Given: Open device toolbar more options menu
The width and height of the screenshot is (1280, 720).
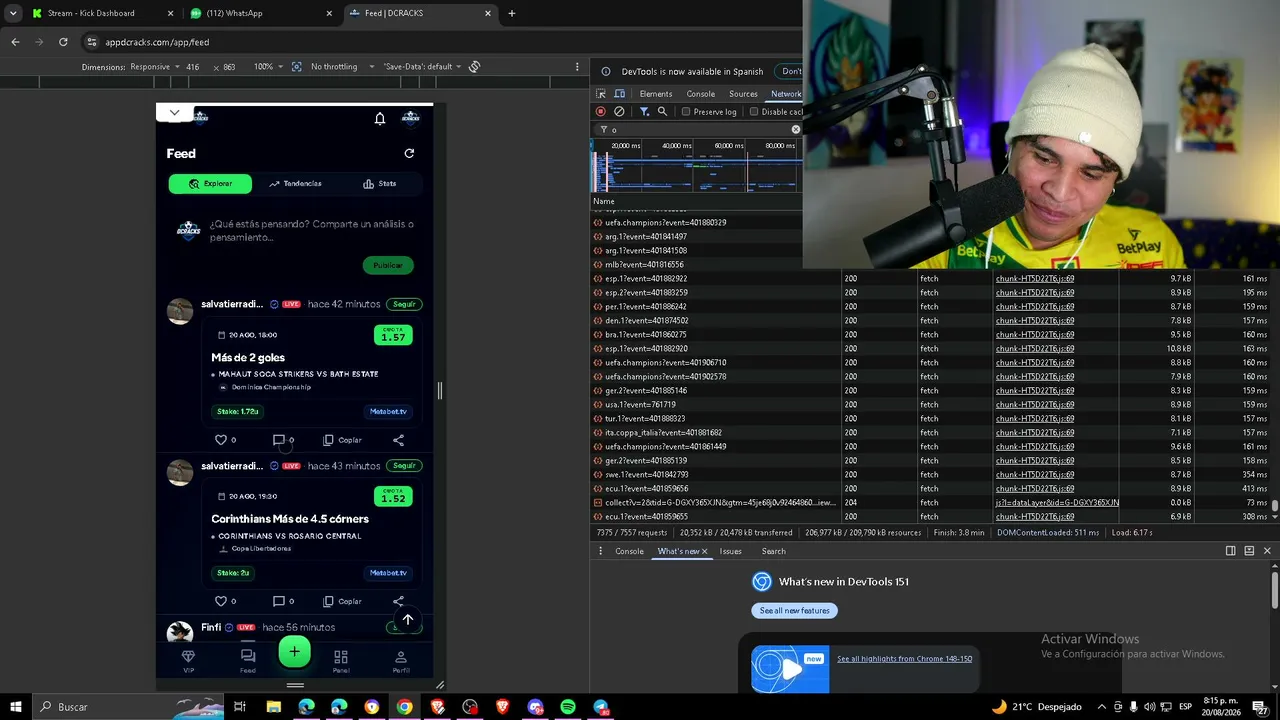Looking at the screenshot, I should [577, 67].
